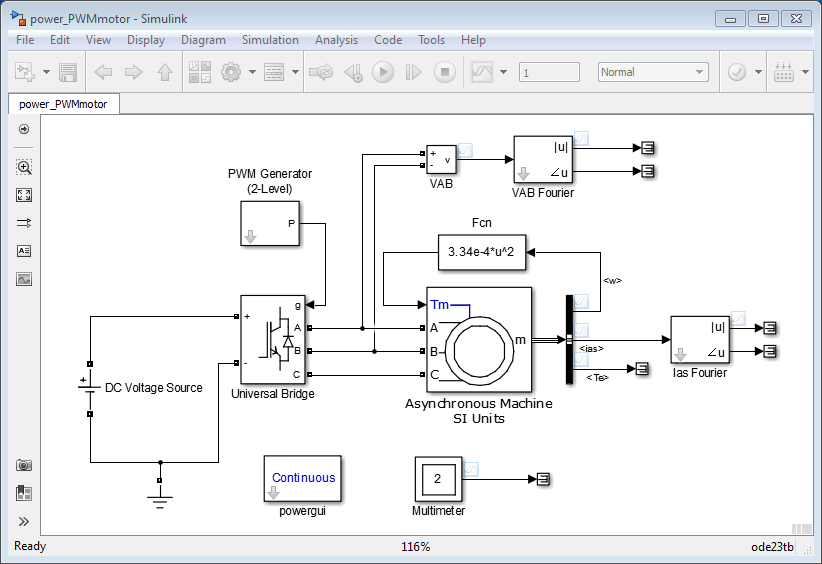822x564 pixels.
Task: Open the Tools menu
Action: point(431,40)
